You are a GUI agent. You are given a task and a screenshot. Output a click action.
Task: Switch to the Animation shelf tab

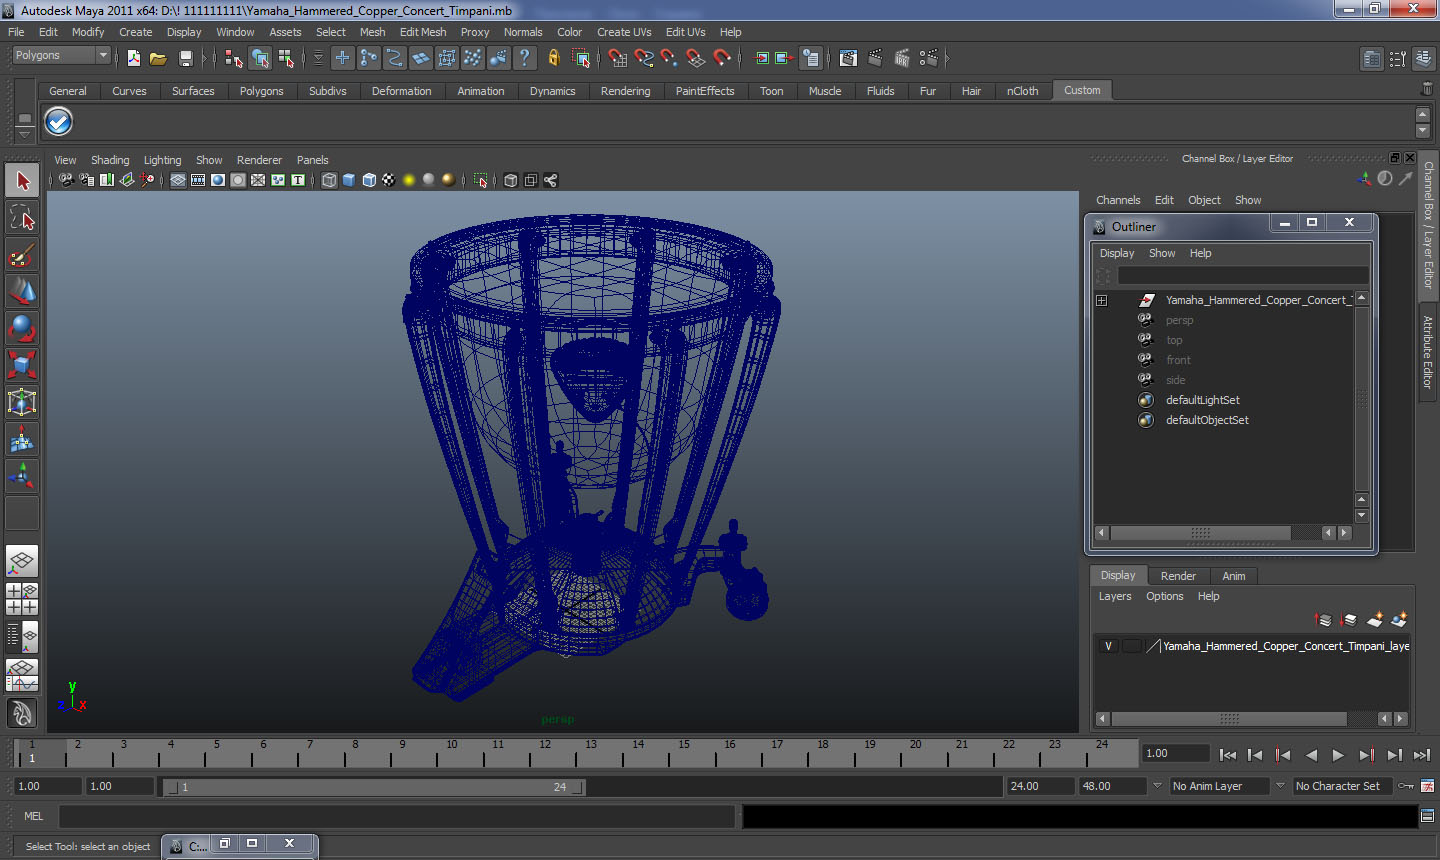(x=481, y=91)
